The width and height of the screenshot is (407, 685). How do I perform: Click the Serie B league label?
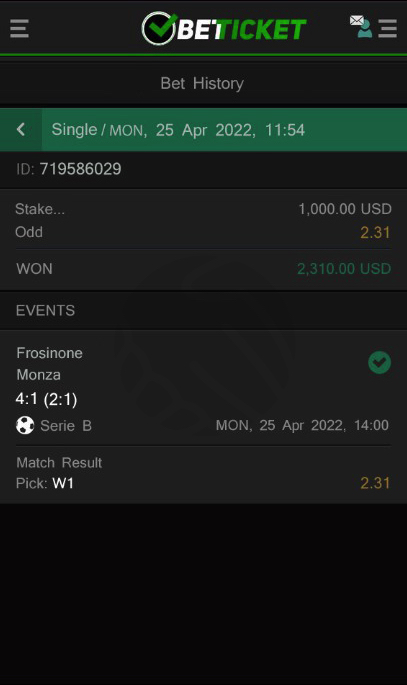pyautogui.click(x=66, y=426)
